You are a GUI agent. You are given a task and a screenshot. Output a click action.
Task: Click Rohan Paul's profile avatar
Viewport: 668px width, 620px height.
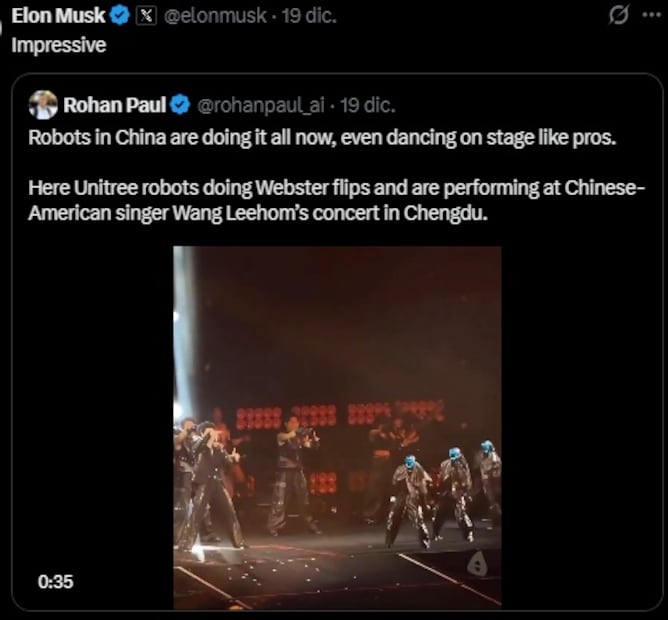(43, 105)
